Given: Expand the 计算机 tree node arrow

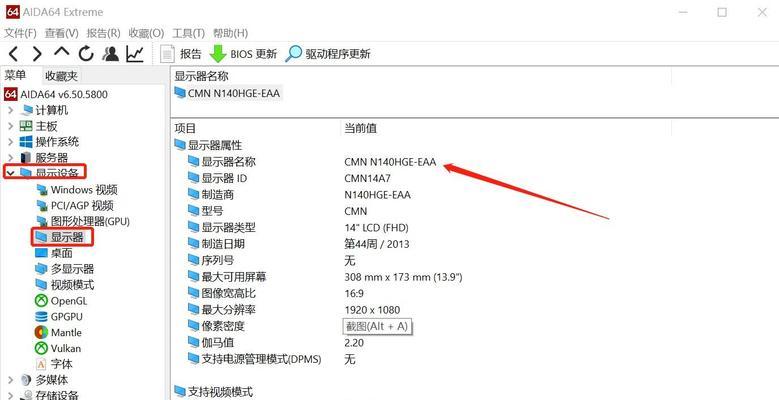Looking at the screenshot, I should 10,110.
